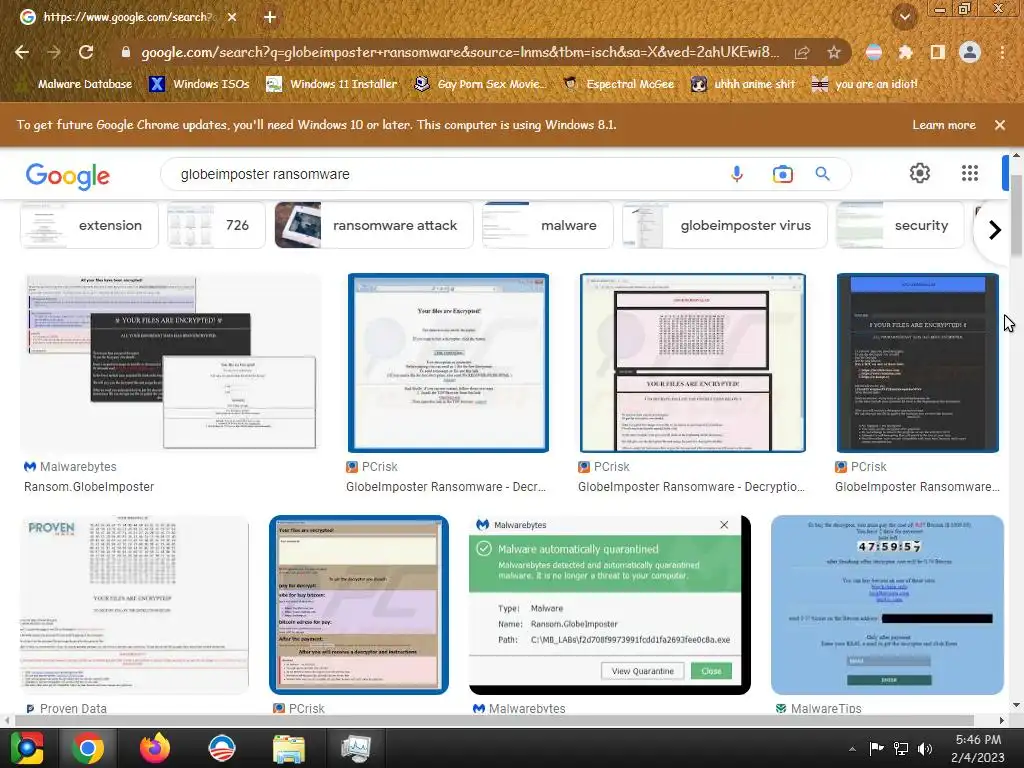Show hidden tray icons arrow

click(x=852, y=749)
